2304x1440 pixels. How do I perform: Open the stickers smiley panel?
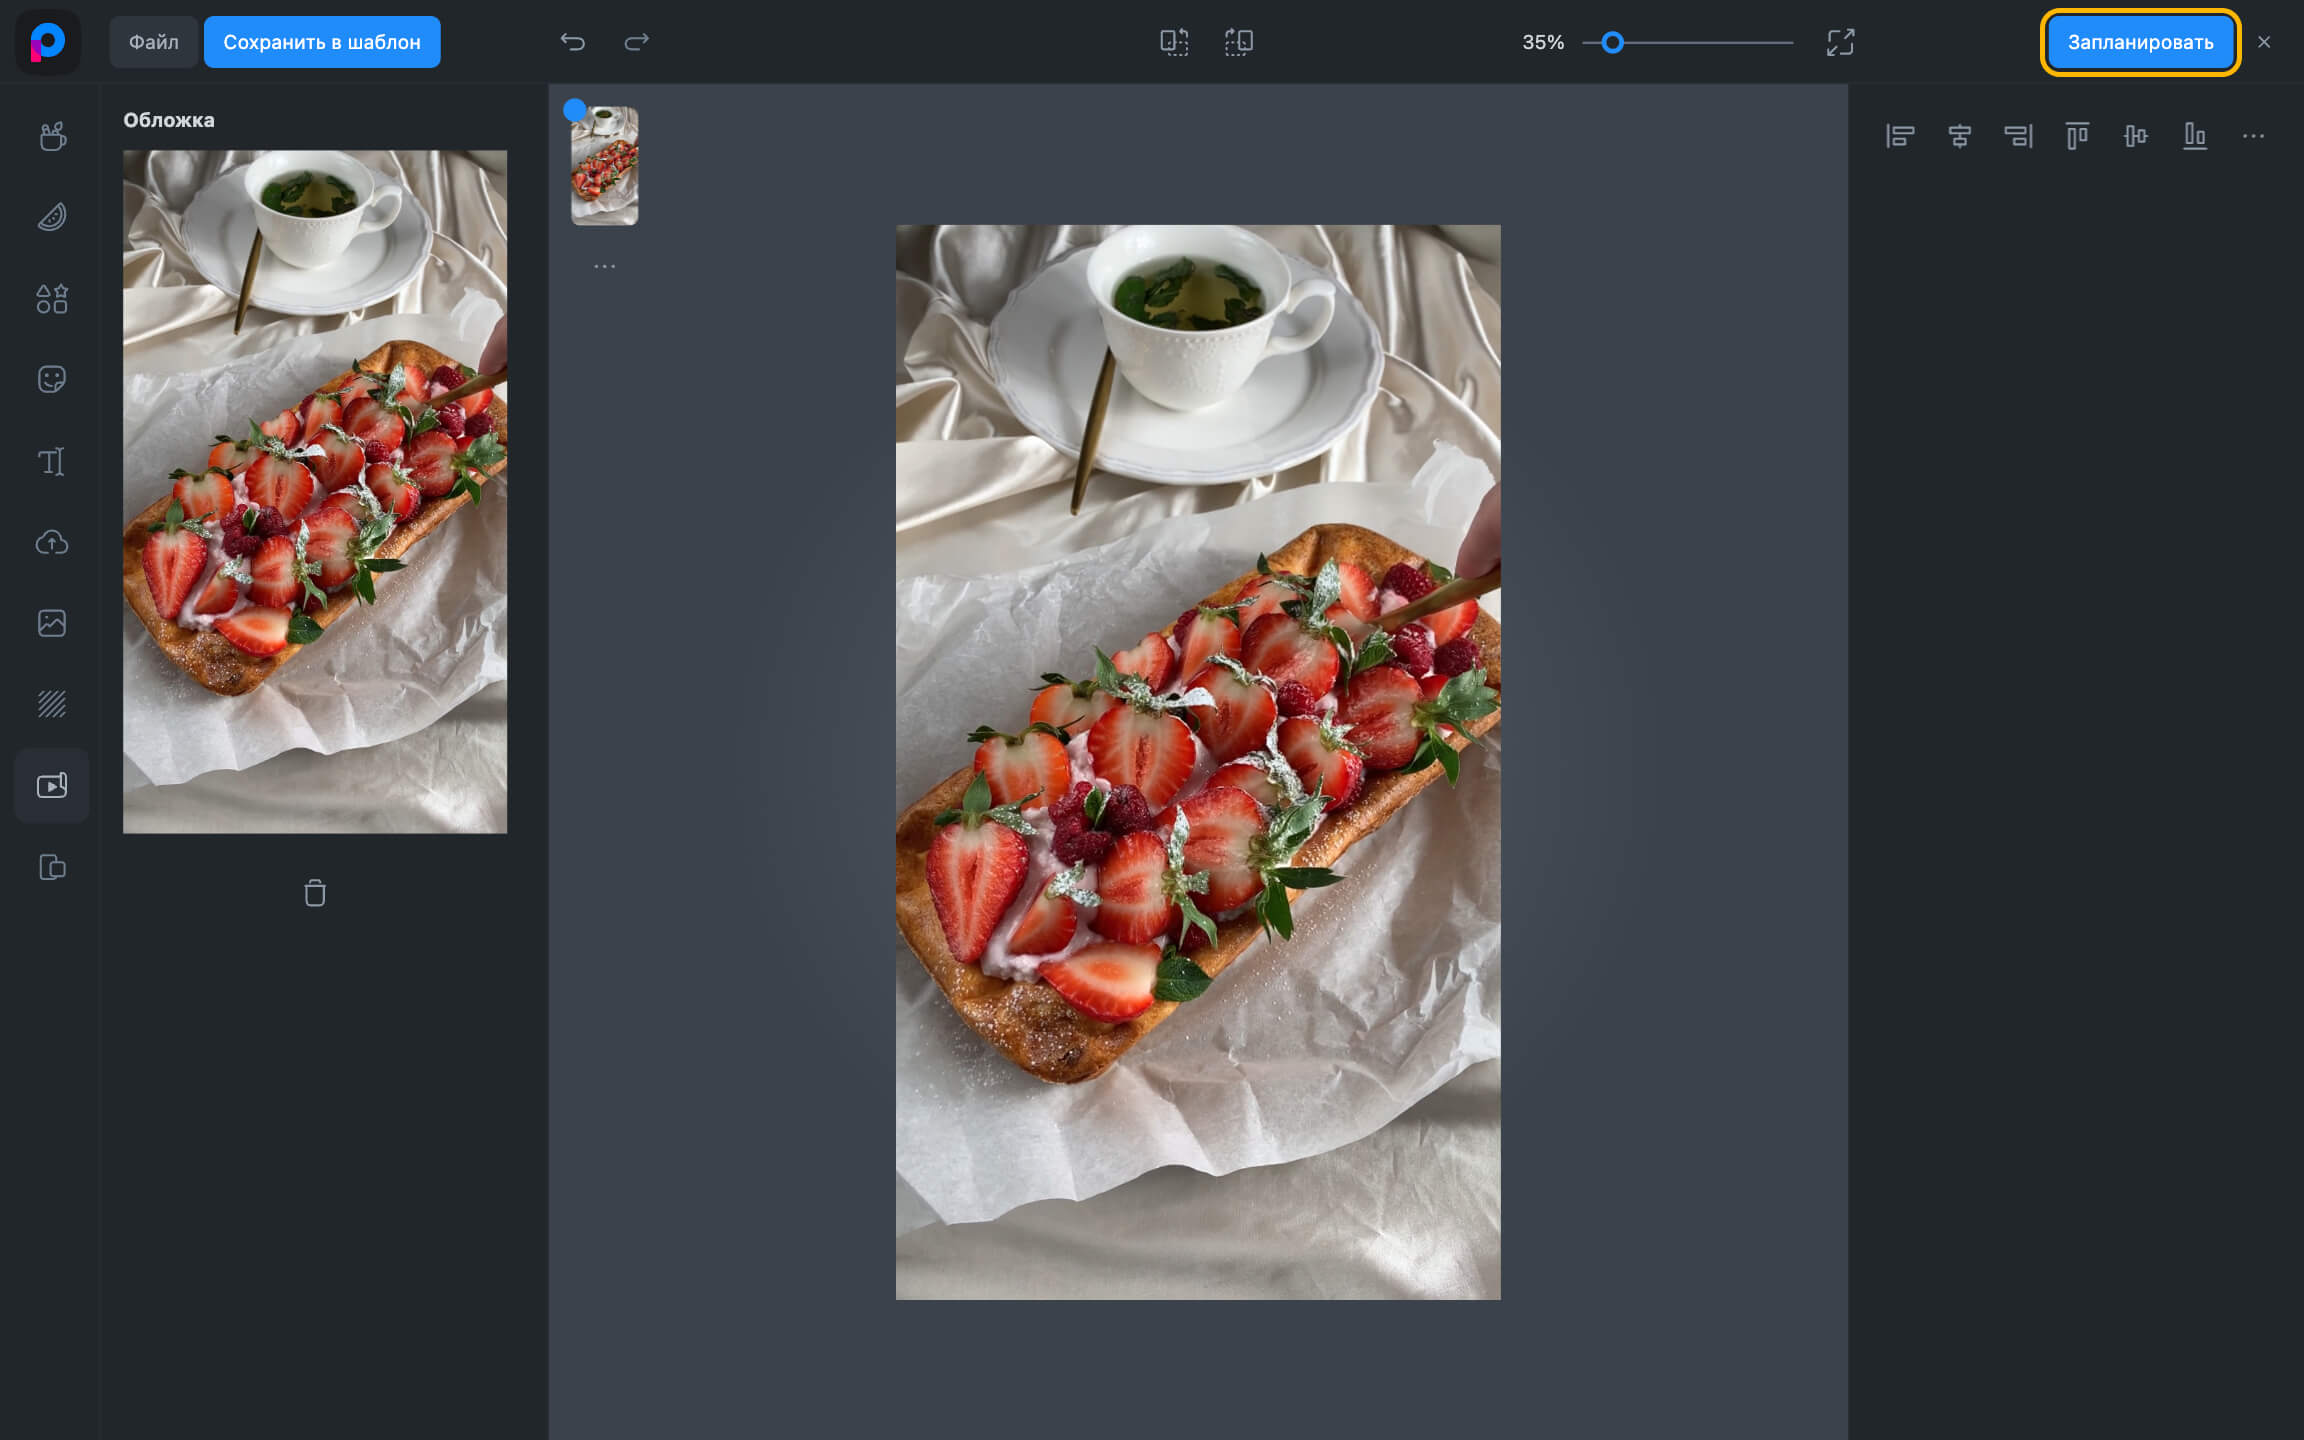coord(52,379)
